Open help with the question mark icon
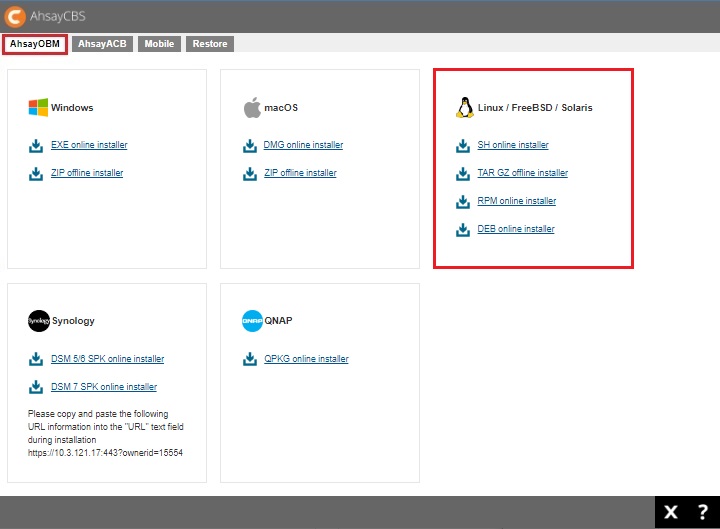720x529 pixels. tap(702, 513)
